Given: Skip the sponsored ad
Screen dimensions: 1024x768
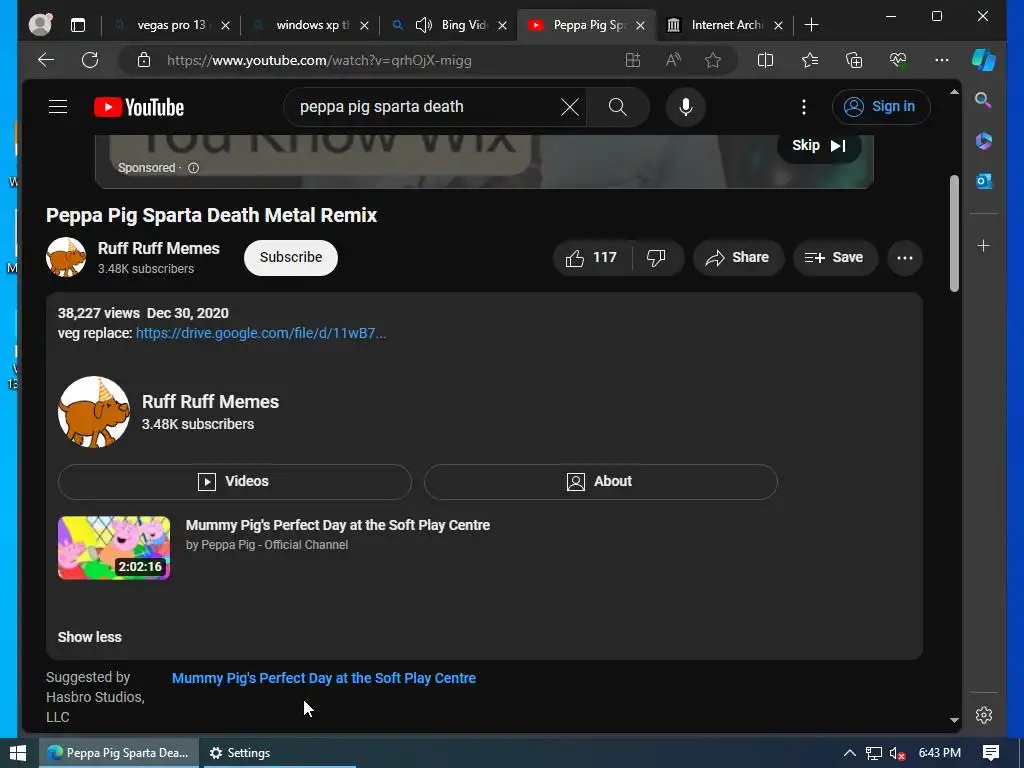Looking at the screenshot, I should 819,146.
